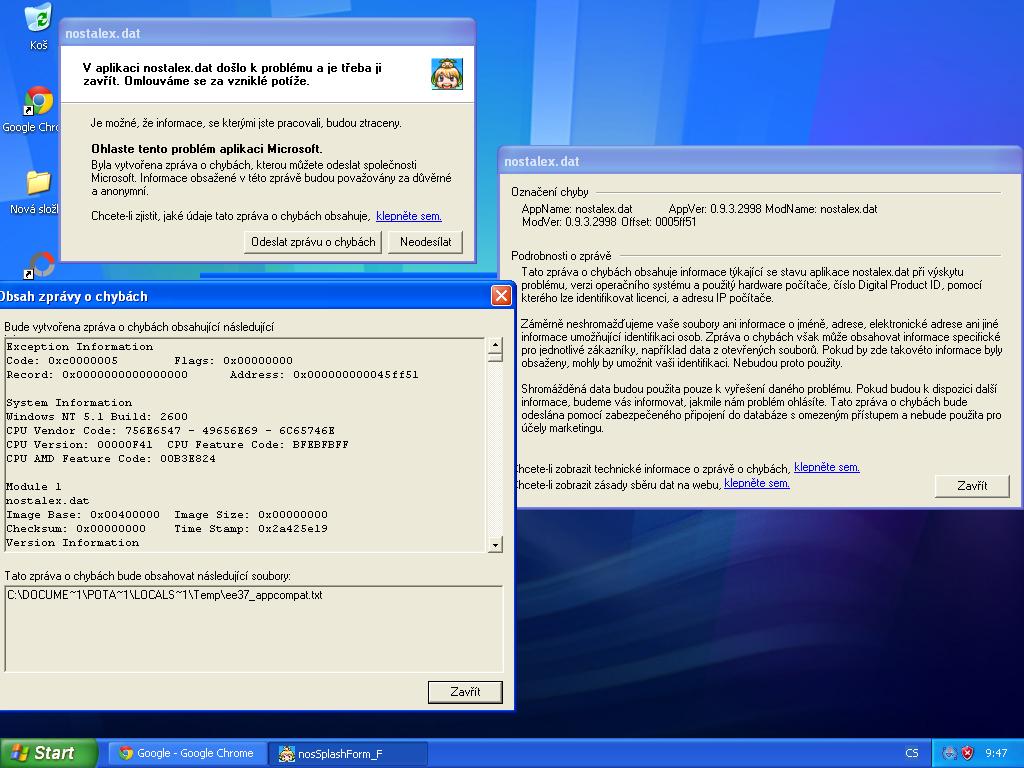Viewport: 1024px width, 768px height.
Task: Click 'Time Stamp: 0x2a425e19' text
Action: 251,529
